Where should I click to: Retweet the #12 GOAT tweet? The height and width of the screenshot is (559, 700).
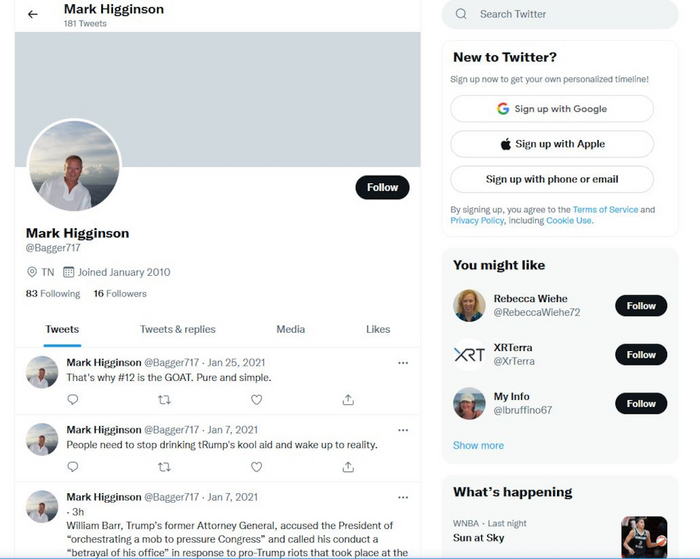[x=164, y=400]
